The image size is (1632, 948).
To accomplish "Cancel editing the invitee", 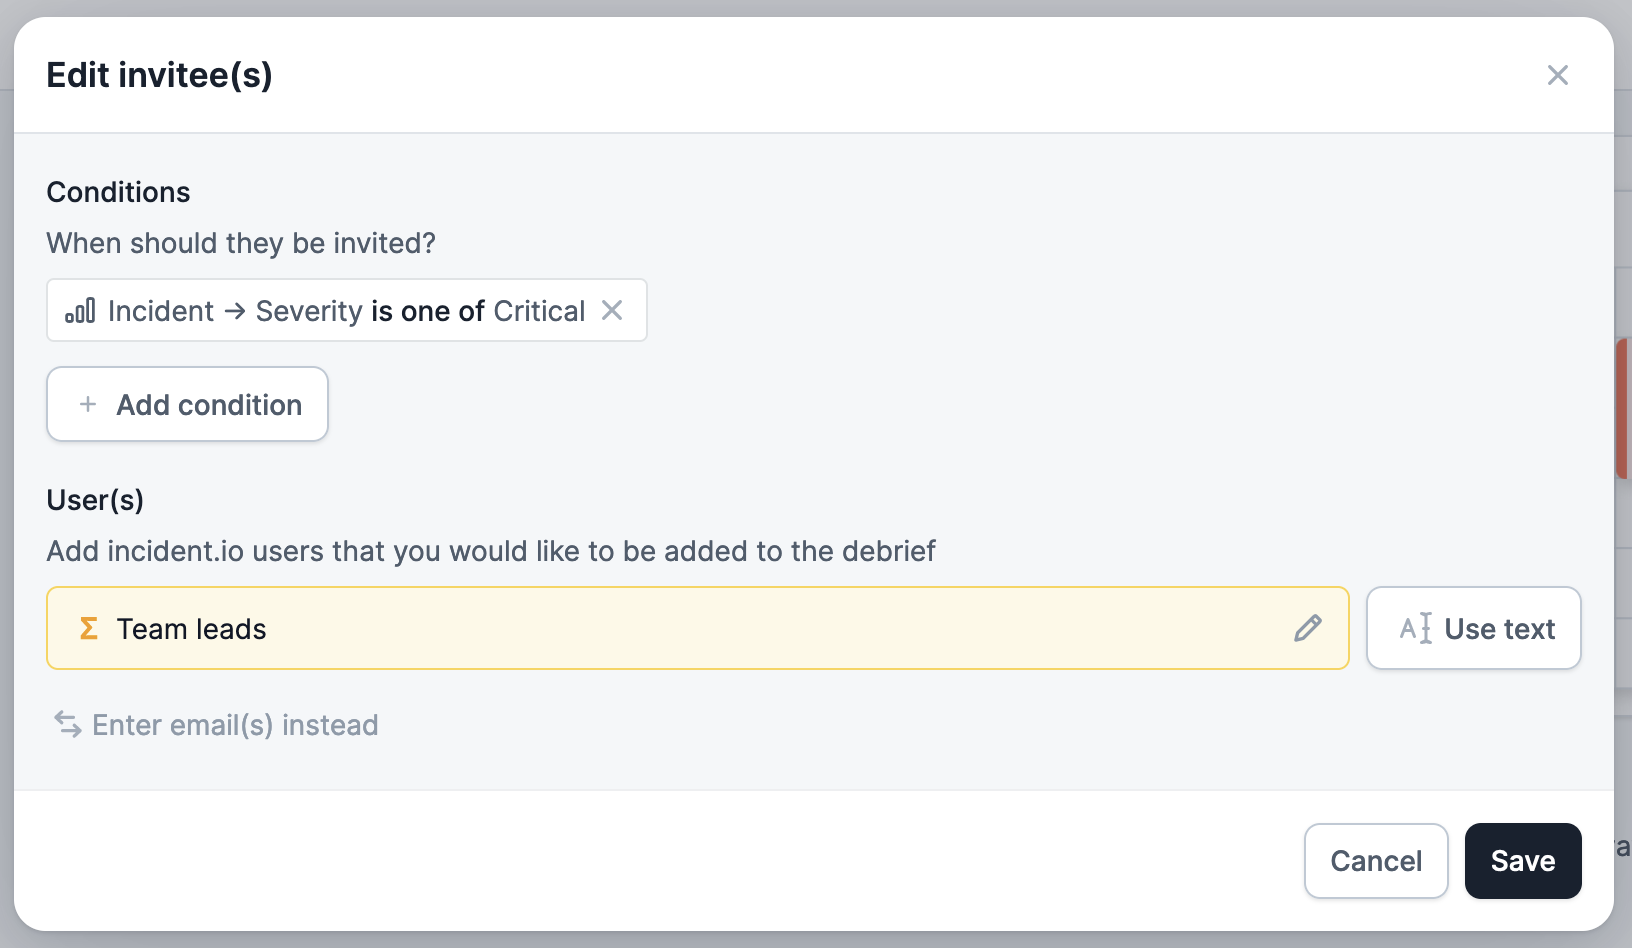I will [x=1375, y=861].
